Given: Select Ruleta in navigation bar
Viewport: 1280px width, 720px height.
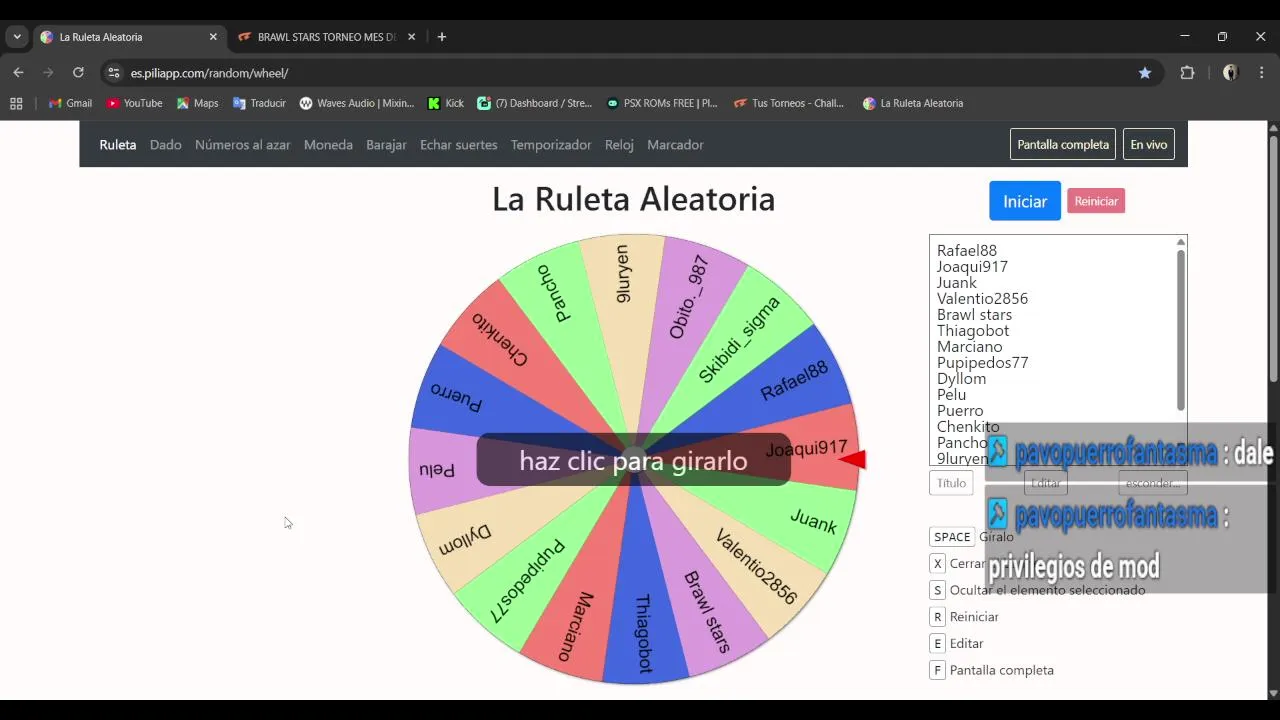Looking at the screenshot, I should [118, 145].
